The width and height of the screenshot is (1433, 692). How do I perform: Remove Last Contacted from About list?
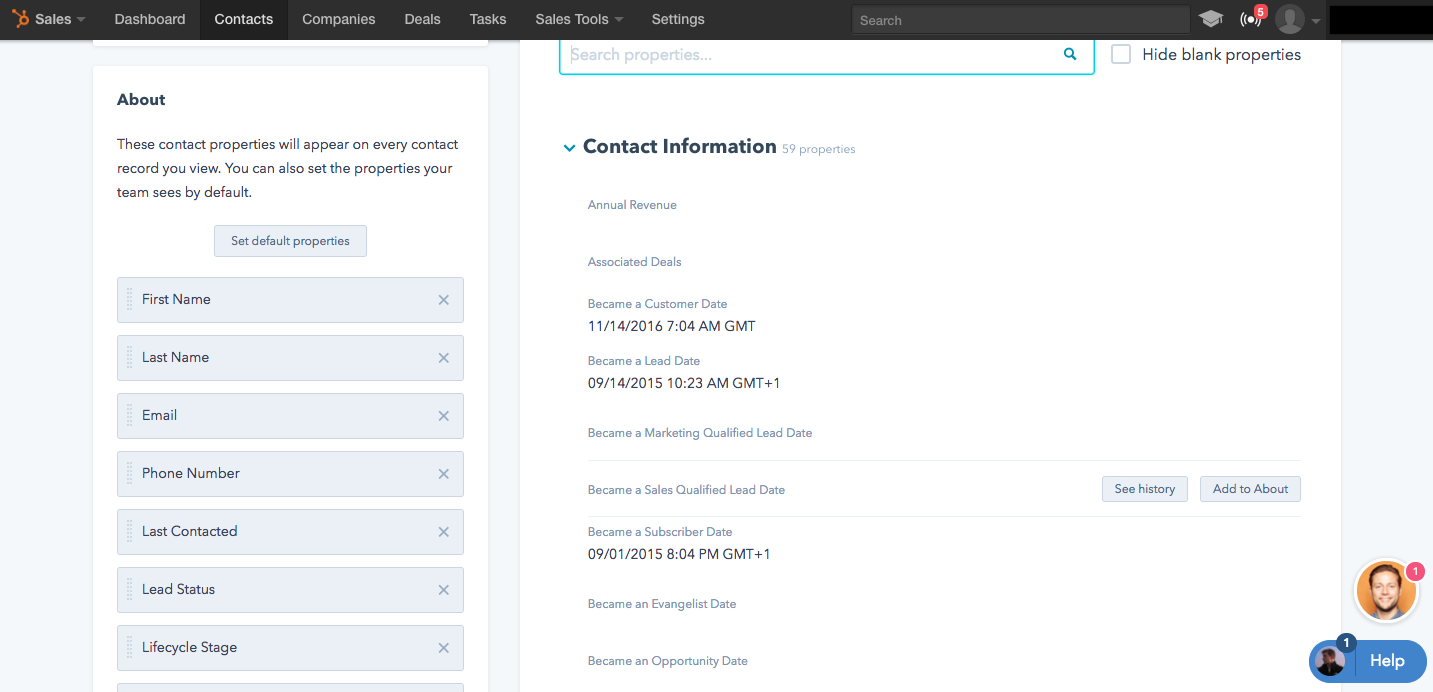444,532
